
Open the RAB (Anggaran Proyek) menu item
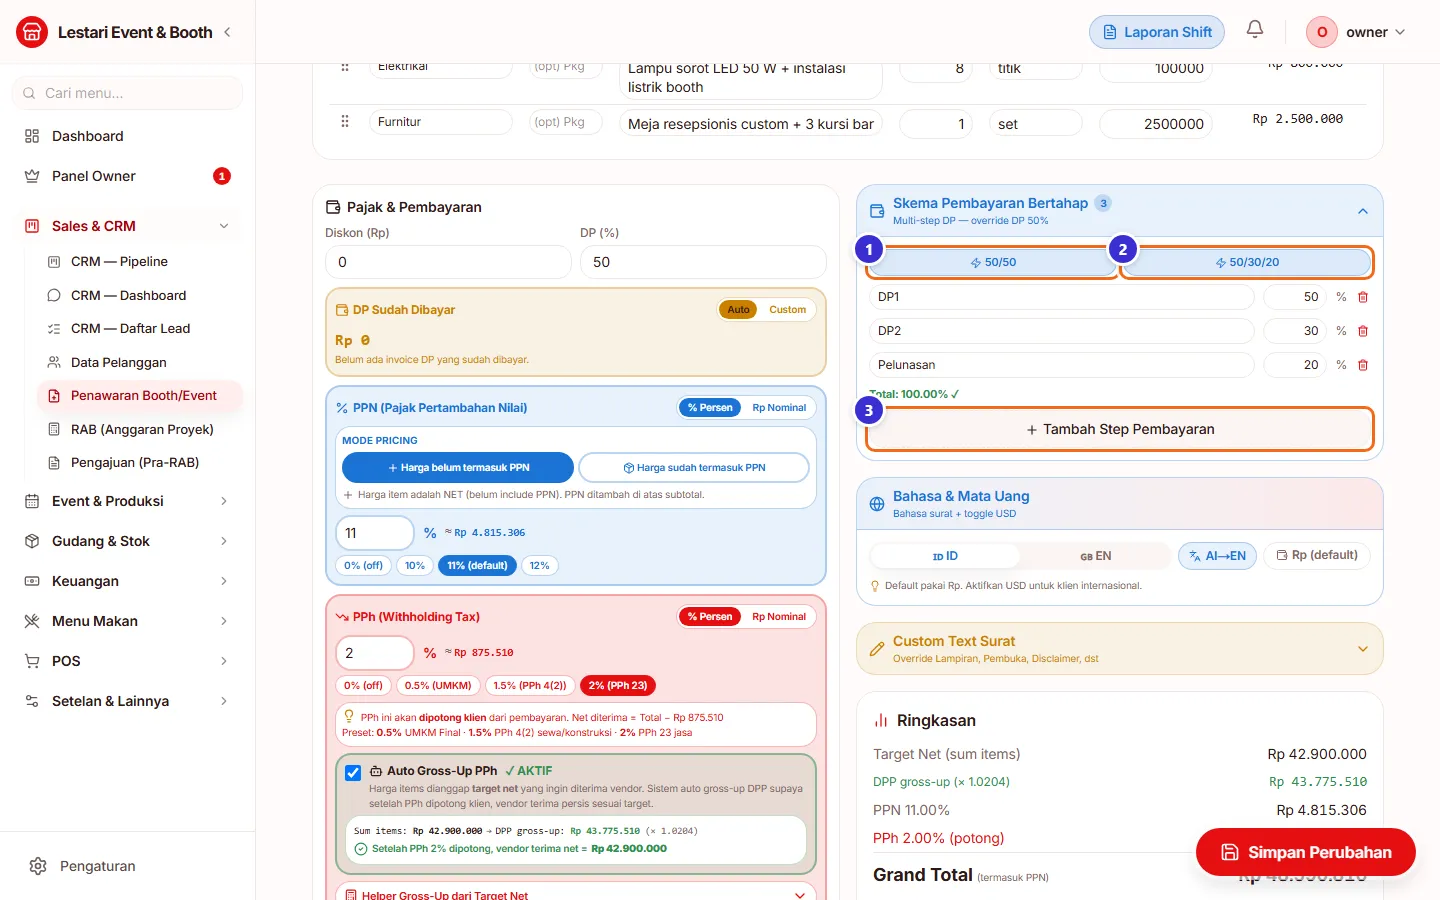coord(141,429)
